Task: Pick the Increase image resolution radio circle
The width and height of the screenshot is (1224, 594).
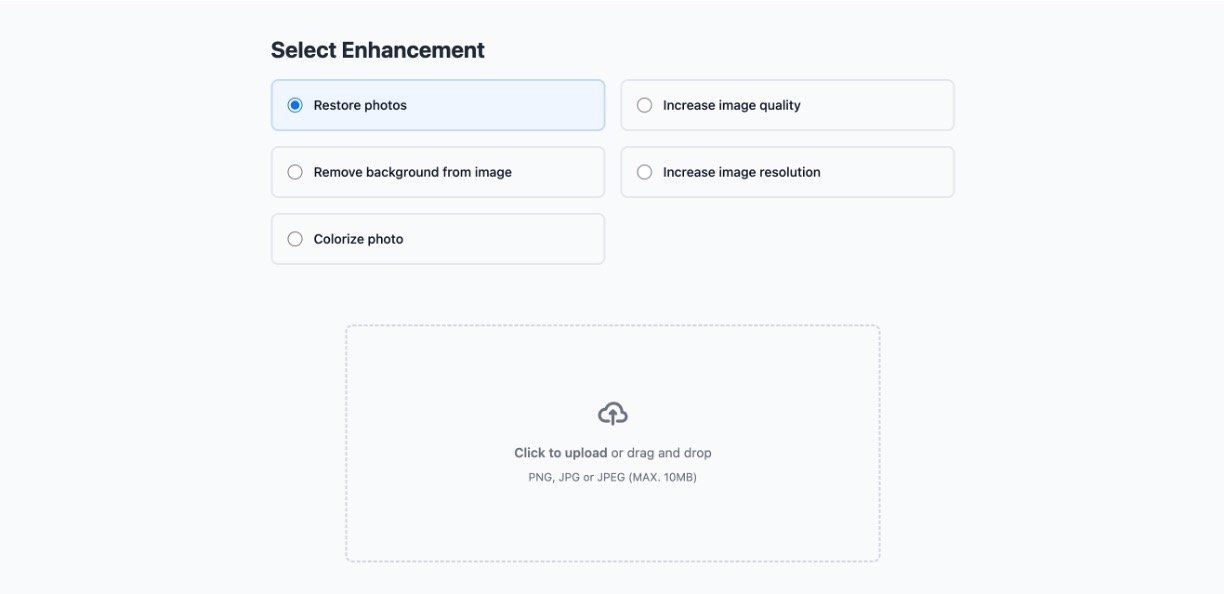Action: (645, 172)
